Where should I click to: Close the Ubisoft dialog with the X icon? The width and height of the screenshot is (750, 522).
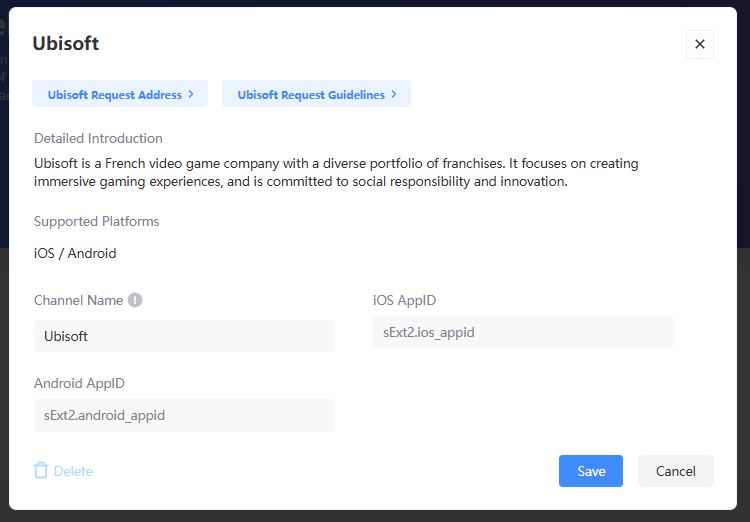[699, 44]
